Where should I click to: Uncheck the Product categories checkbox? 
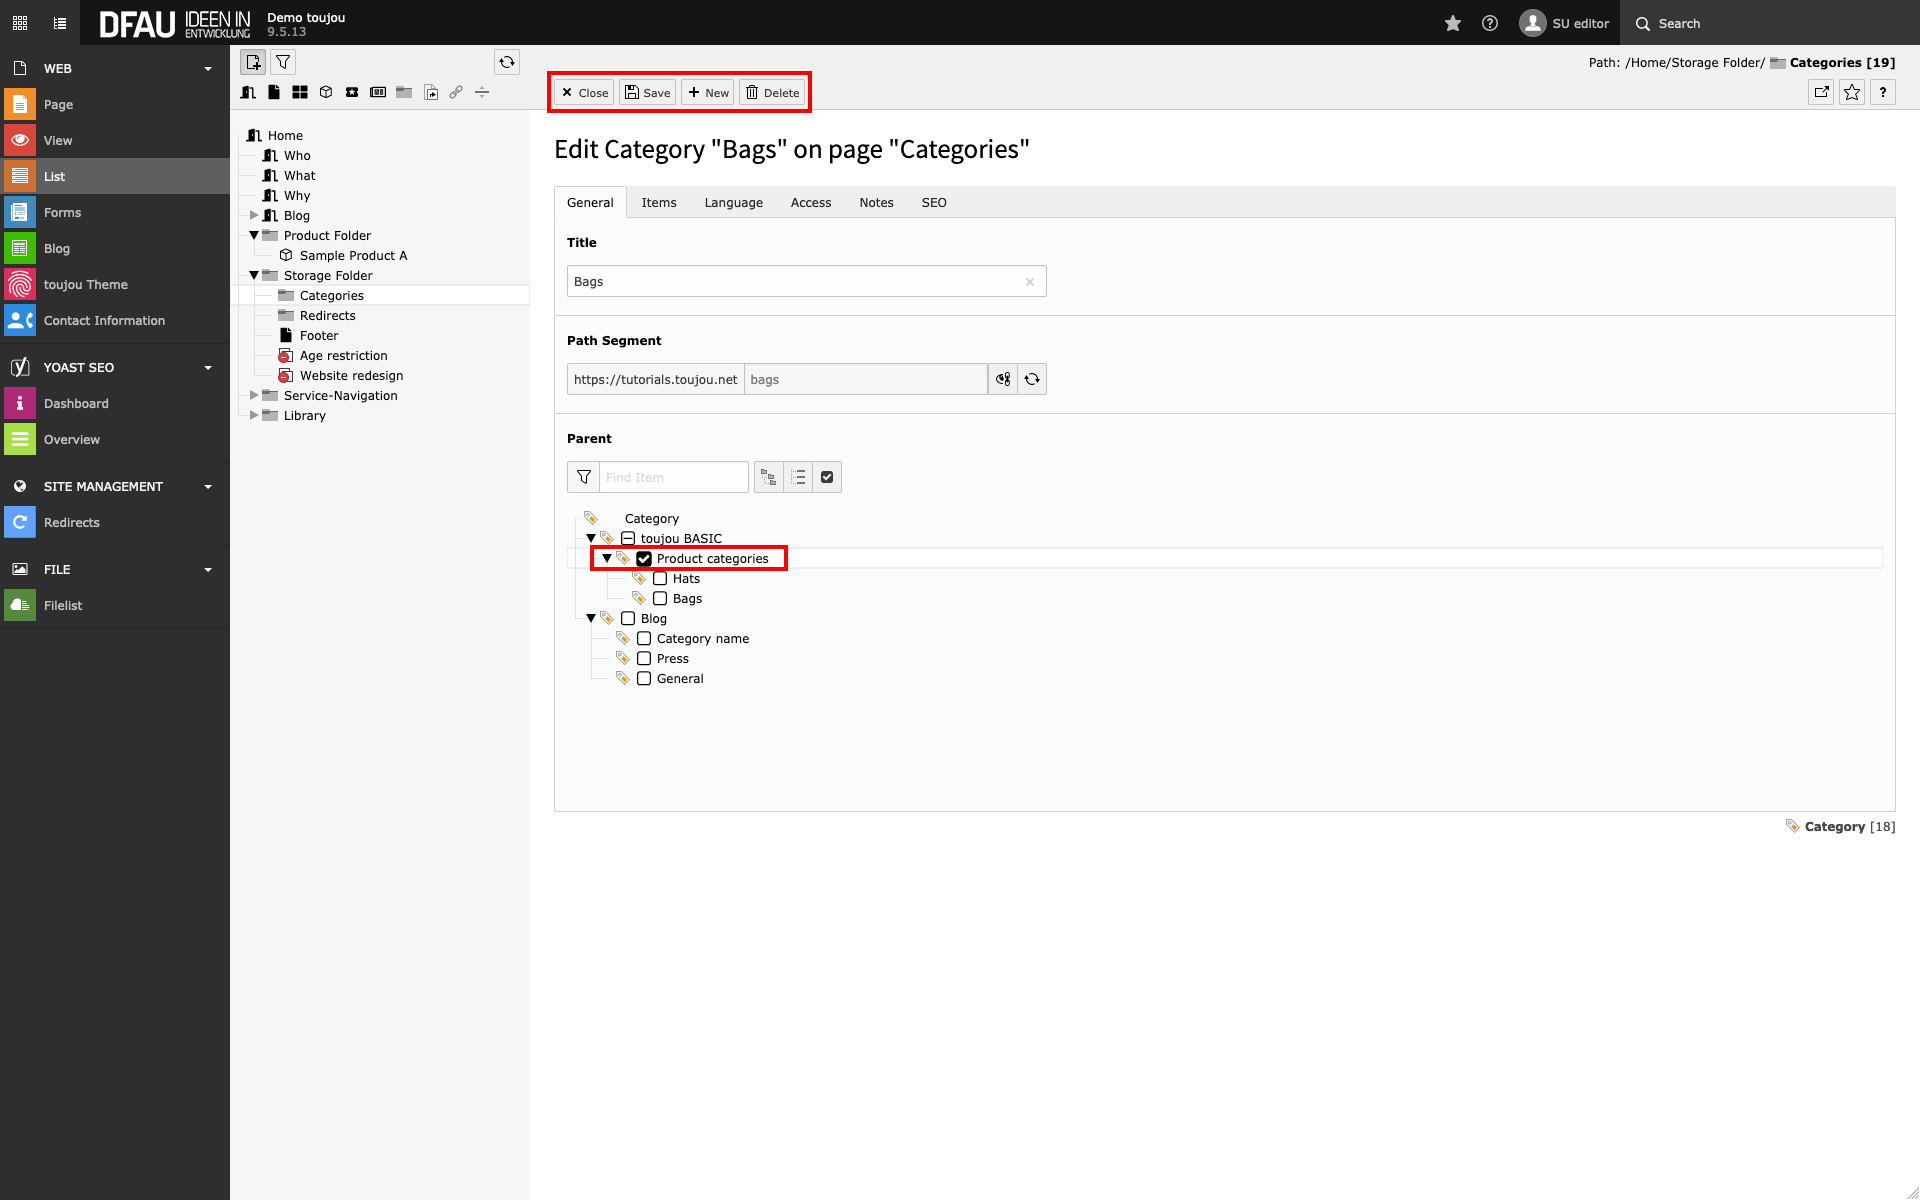(644, 558)
